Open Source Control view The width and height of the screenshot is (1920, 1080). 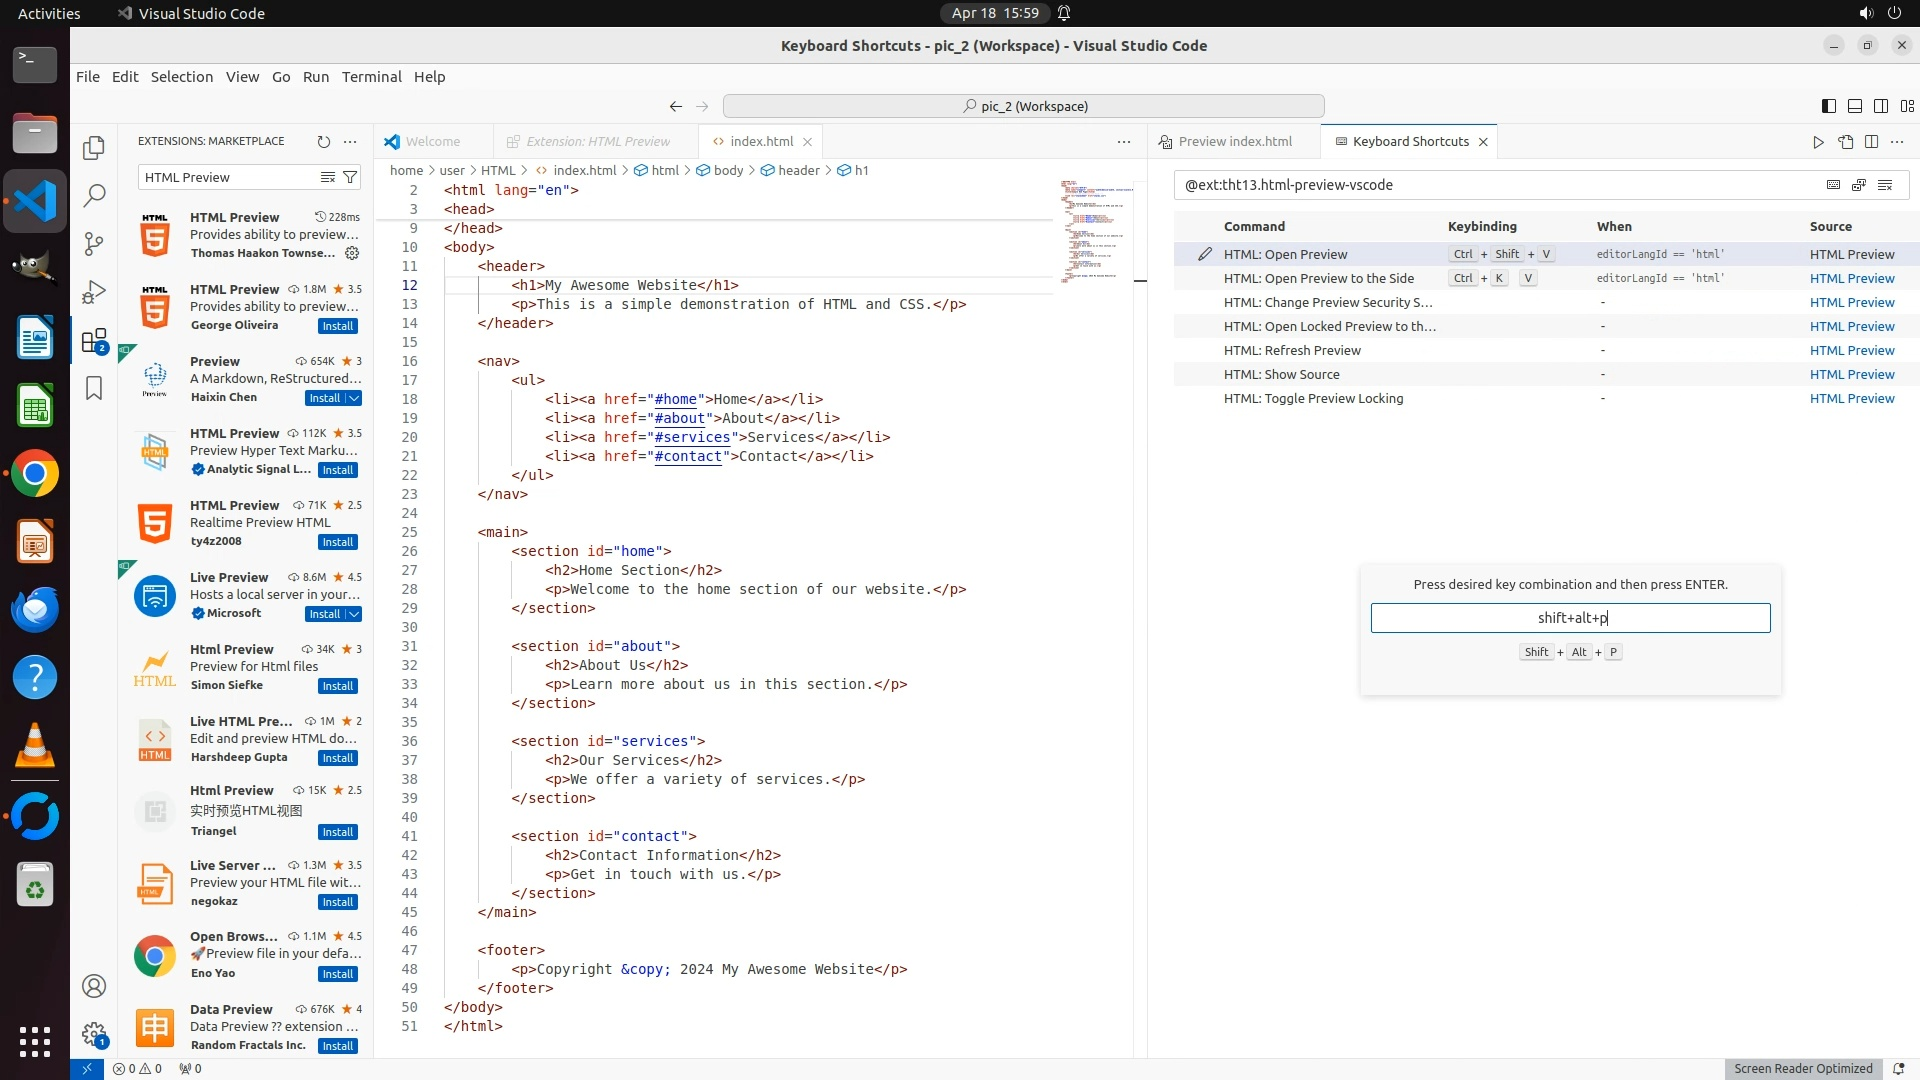click(x=94, y=244)
